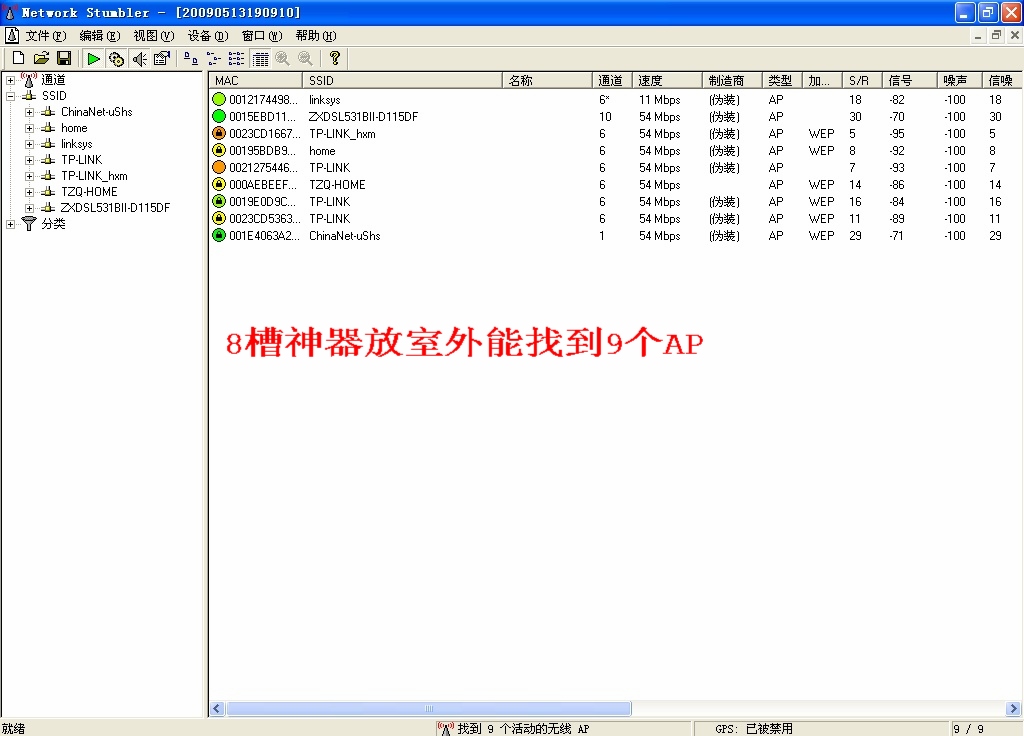The width and height of the screenshot is (1024, 736).
Task: Sort by the 信号 column header
Action: pos(910,80)
